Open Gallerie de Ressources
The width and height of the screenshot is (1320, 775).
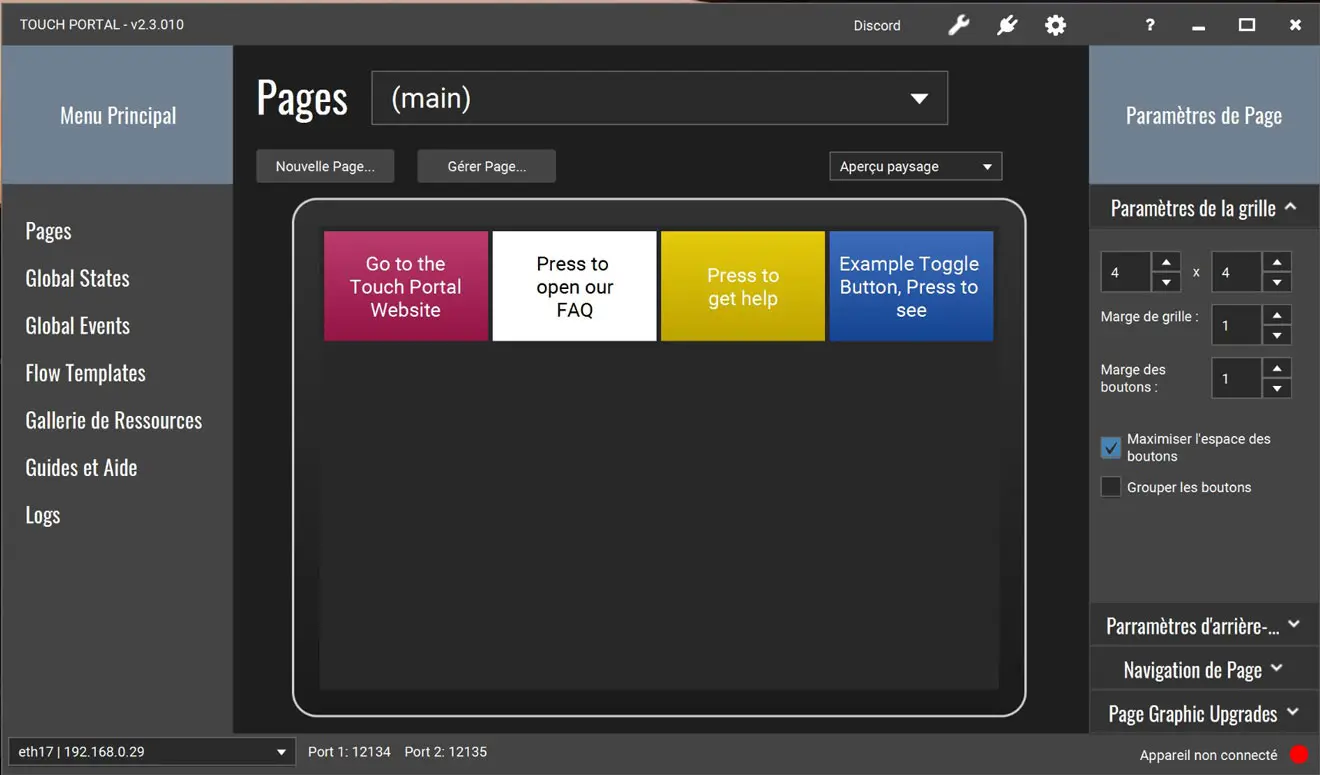point(113,420)
